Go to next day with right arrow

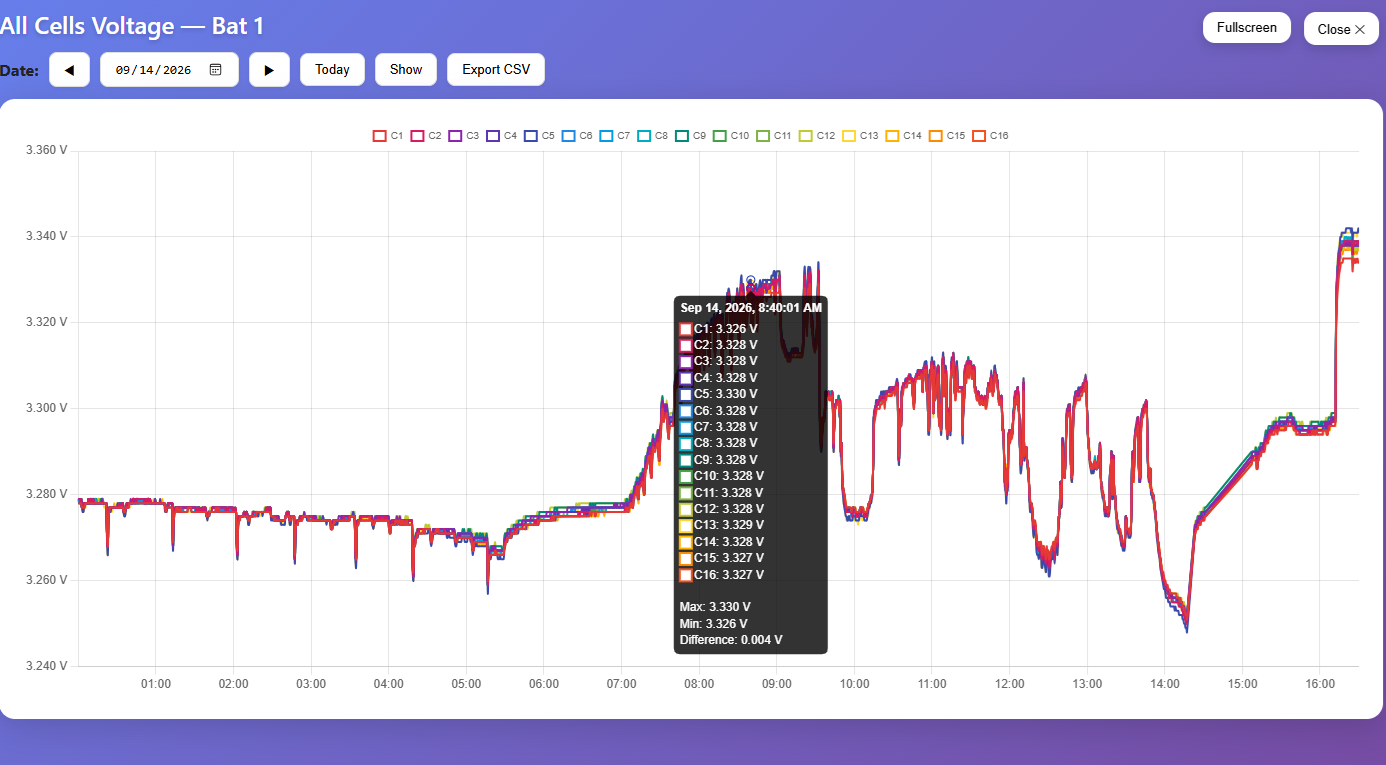pyautogui.click(x=269, y=70)
